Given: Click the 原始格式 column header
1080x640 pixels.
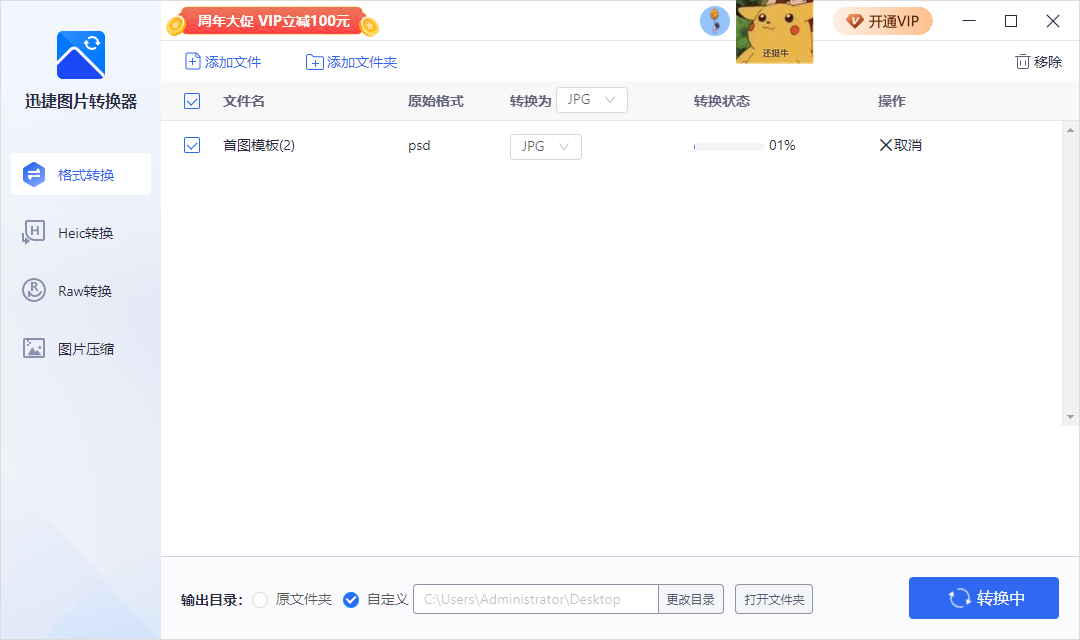Looking at the screenshot, I should tap(436, 101).
